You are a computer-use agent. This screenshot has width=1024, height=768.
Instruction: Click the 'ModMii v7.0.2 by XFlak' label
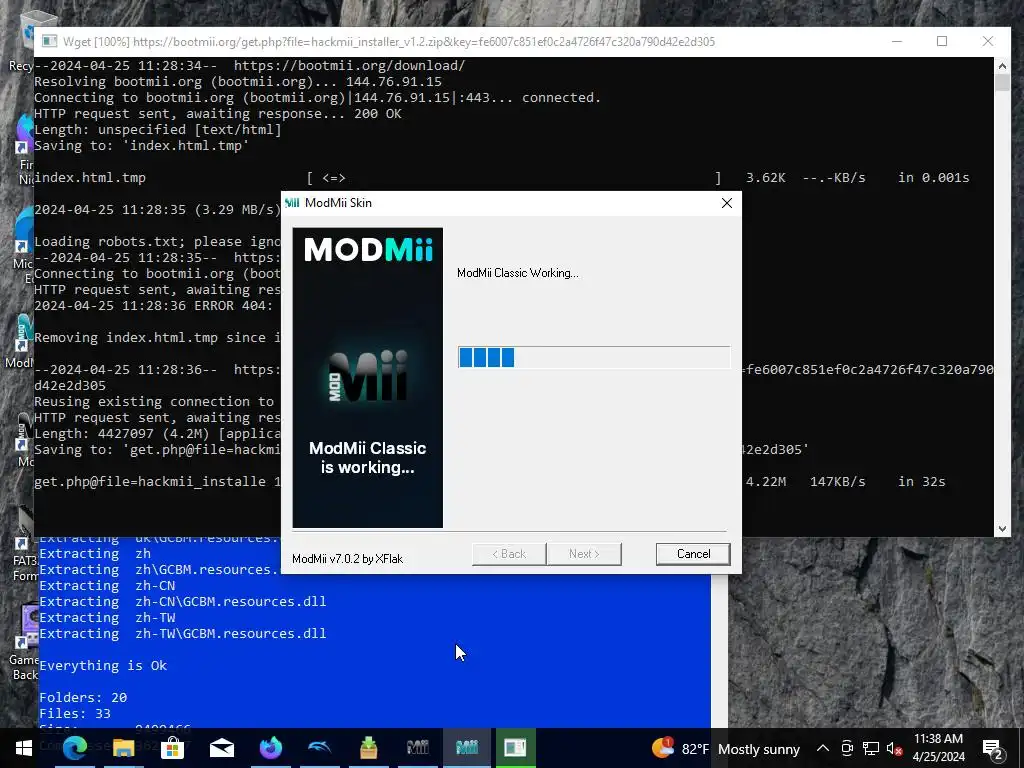[347, 559]
